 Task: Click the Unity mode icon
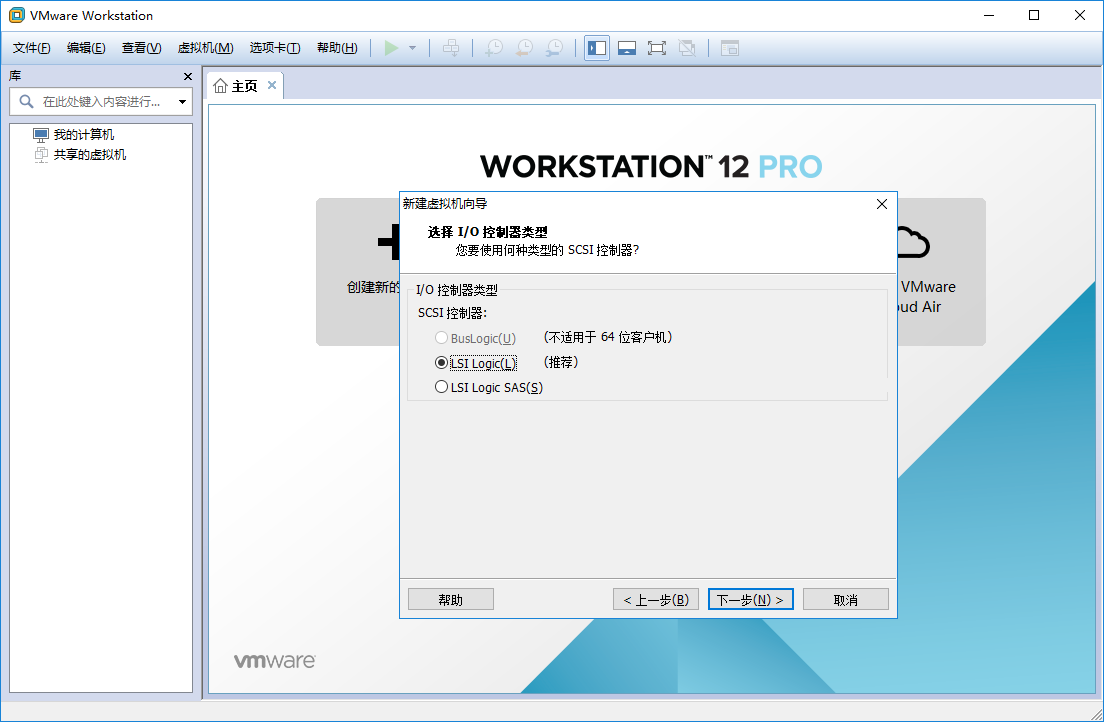(686, 48)
